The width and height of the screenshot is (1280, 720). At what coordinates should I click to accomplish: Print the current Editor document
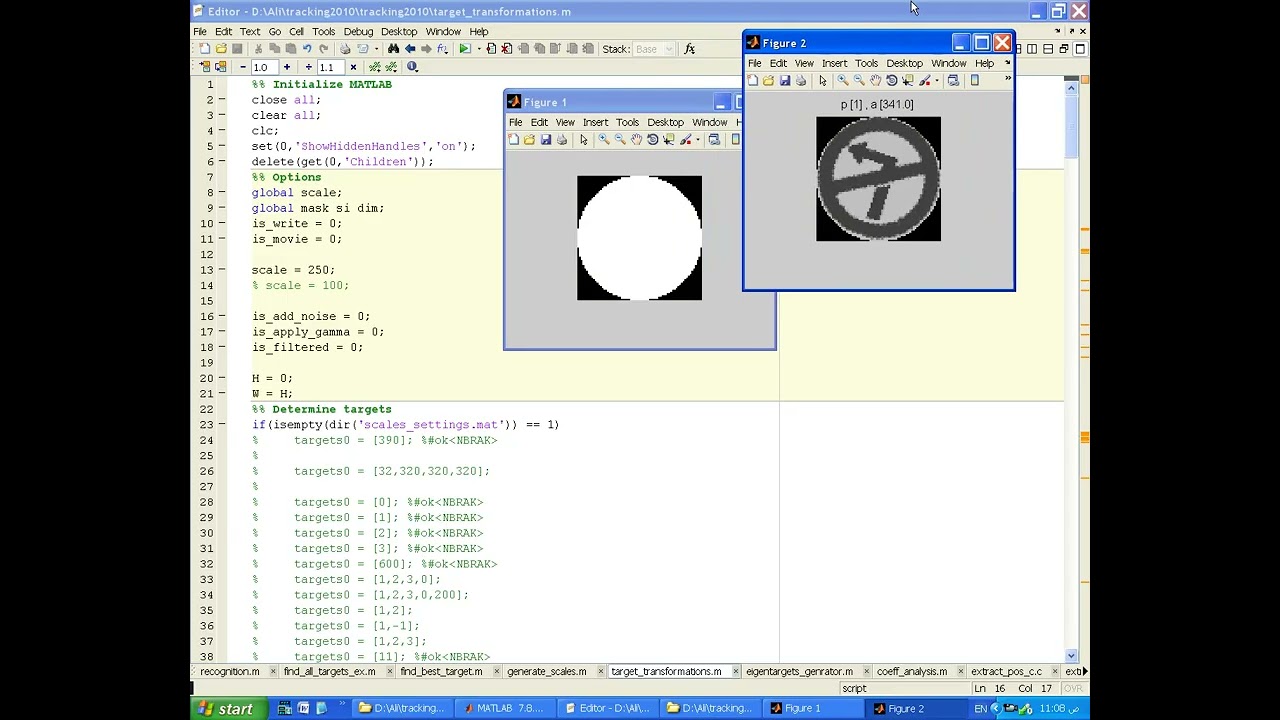(x=345, y=49)
